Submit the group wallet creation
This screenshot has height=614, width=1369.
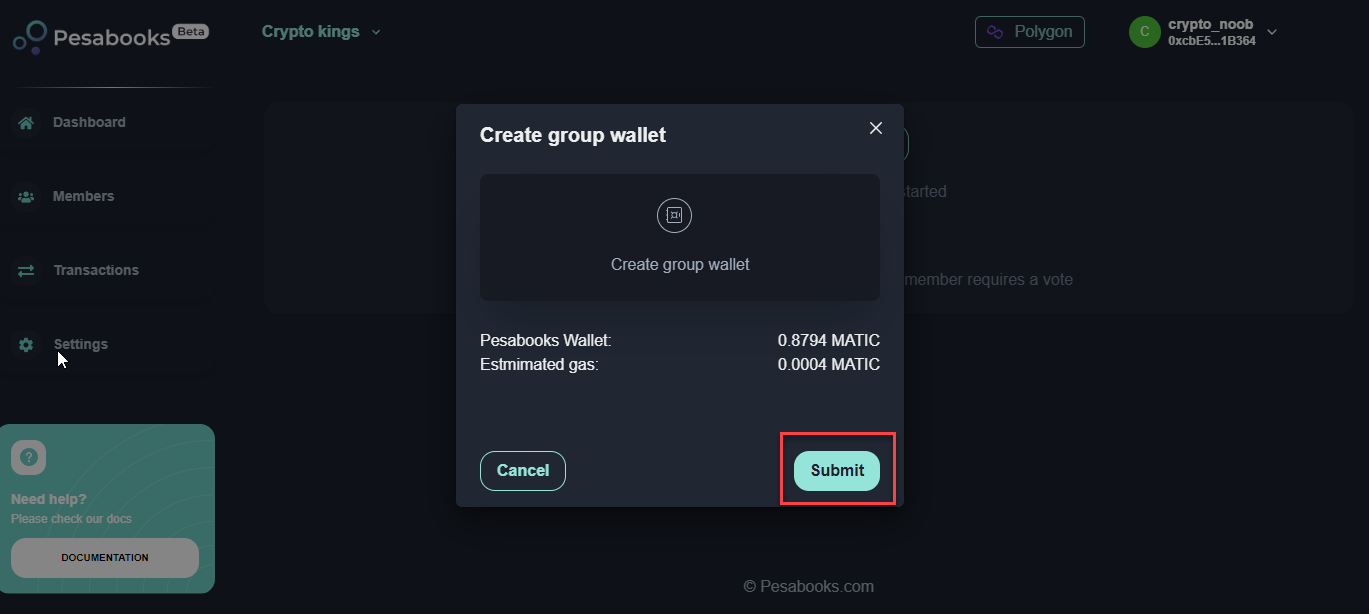coord(837,471)
